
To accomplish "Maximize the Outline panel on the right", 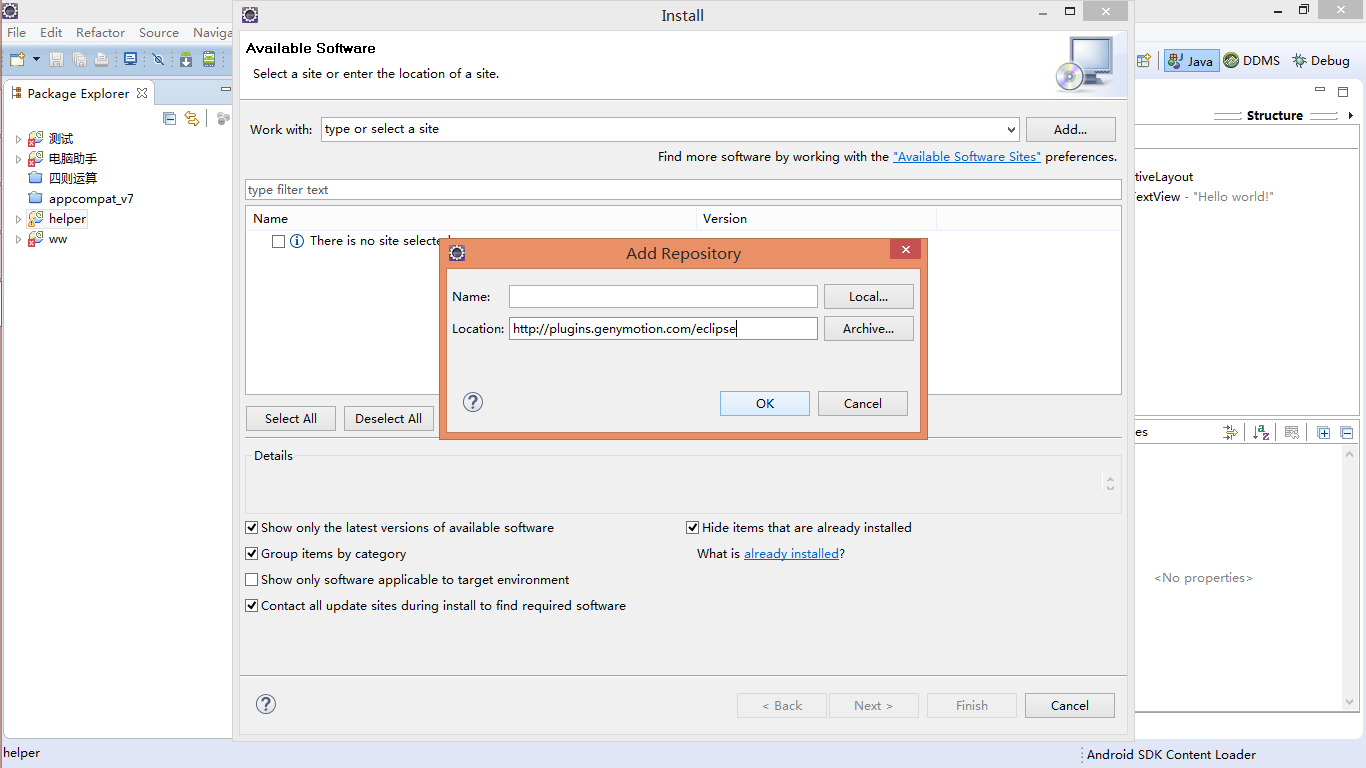I will pyautogui.click(x=1343, y=91).
